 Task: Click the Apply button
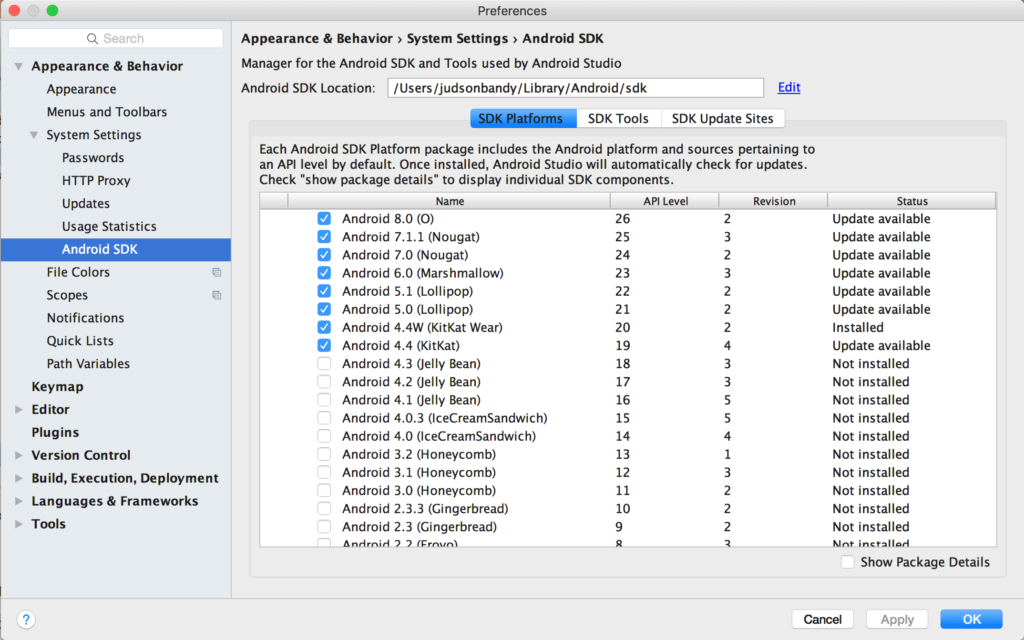click(897, 619)
